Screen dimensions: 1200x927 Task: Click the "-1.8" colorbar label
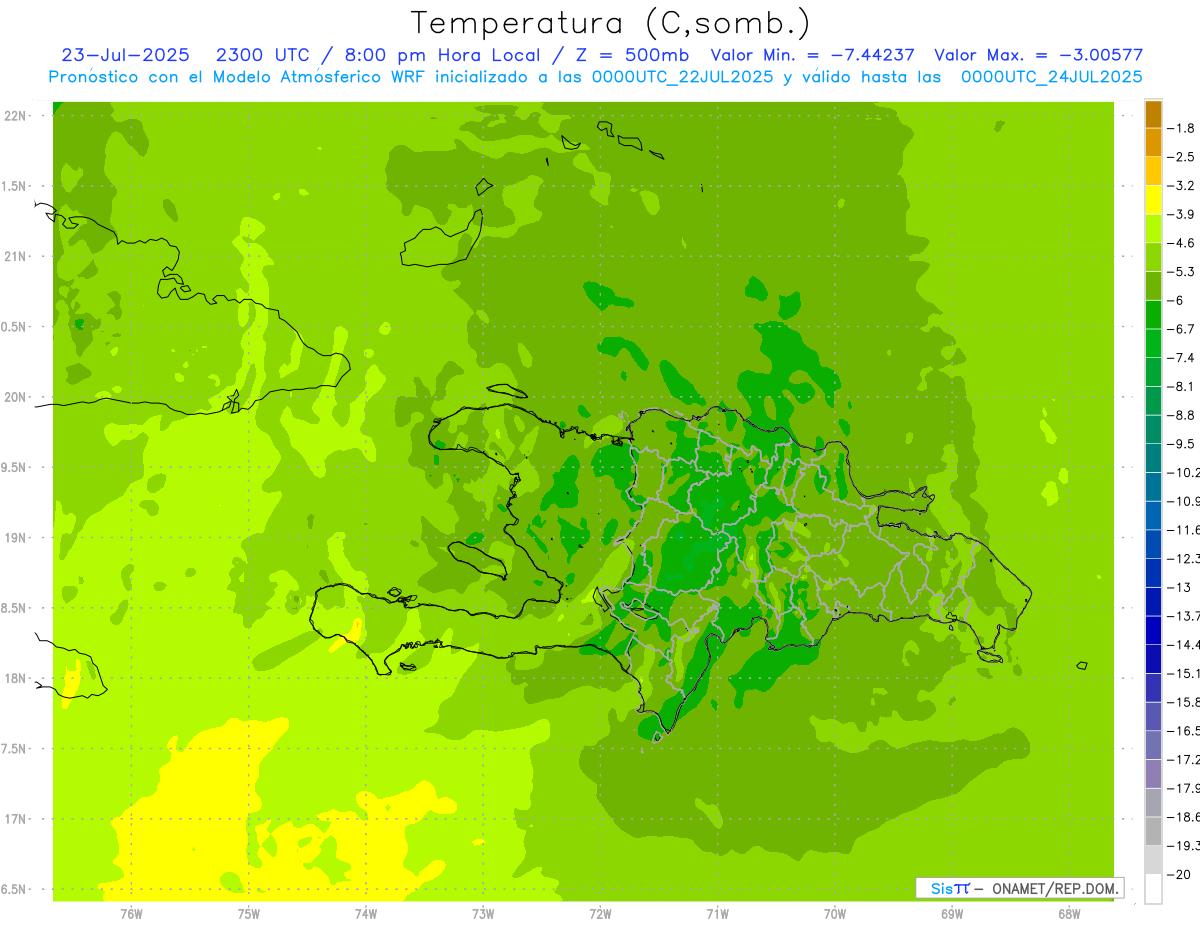pyautogui.click(x=1182, y=128)
